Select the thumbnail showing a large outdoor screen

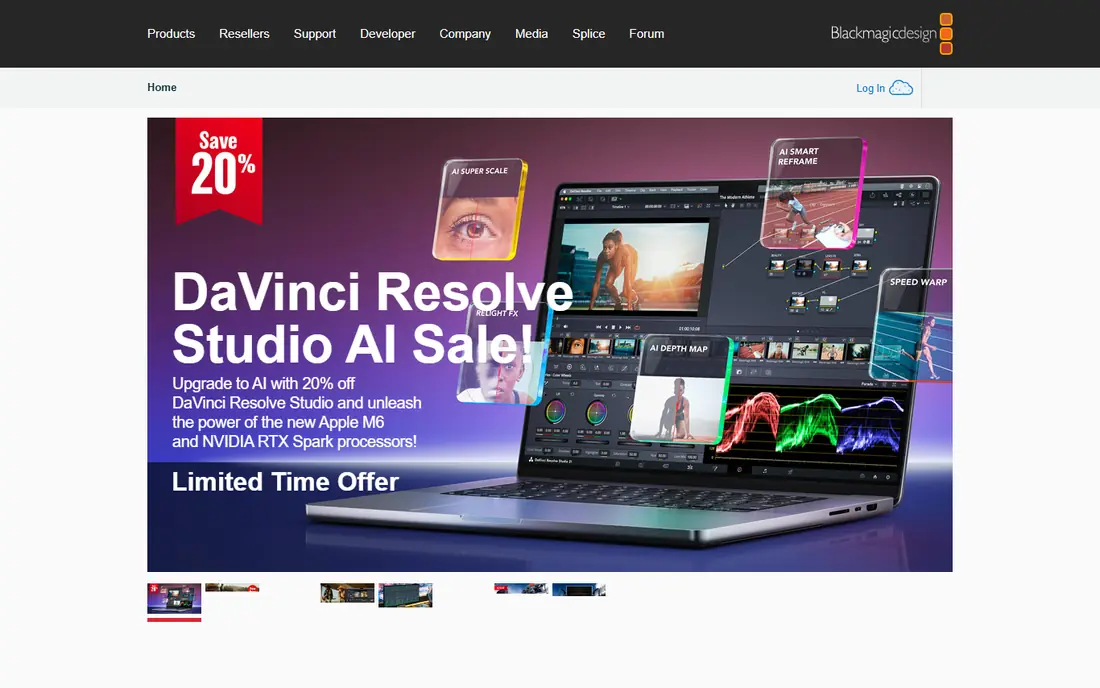pos(405,595)
